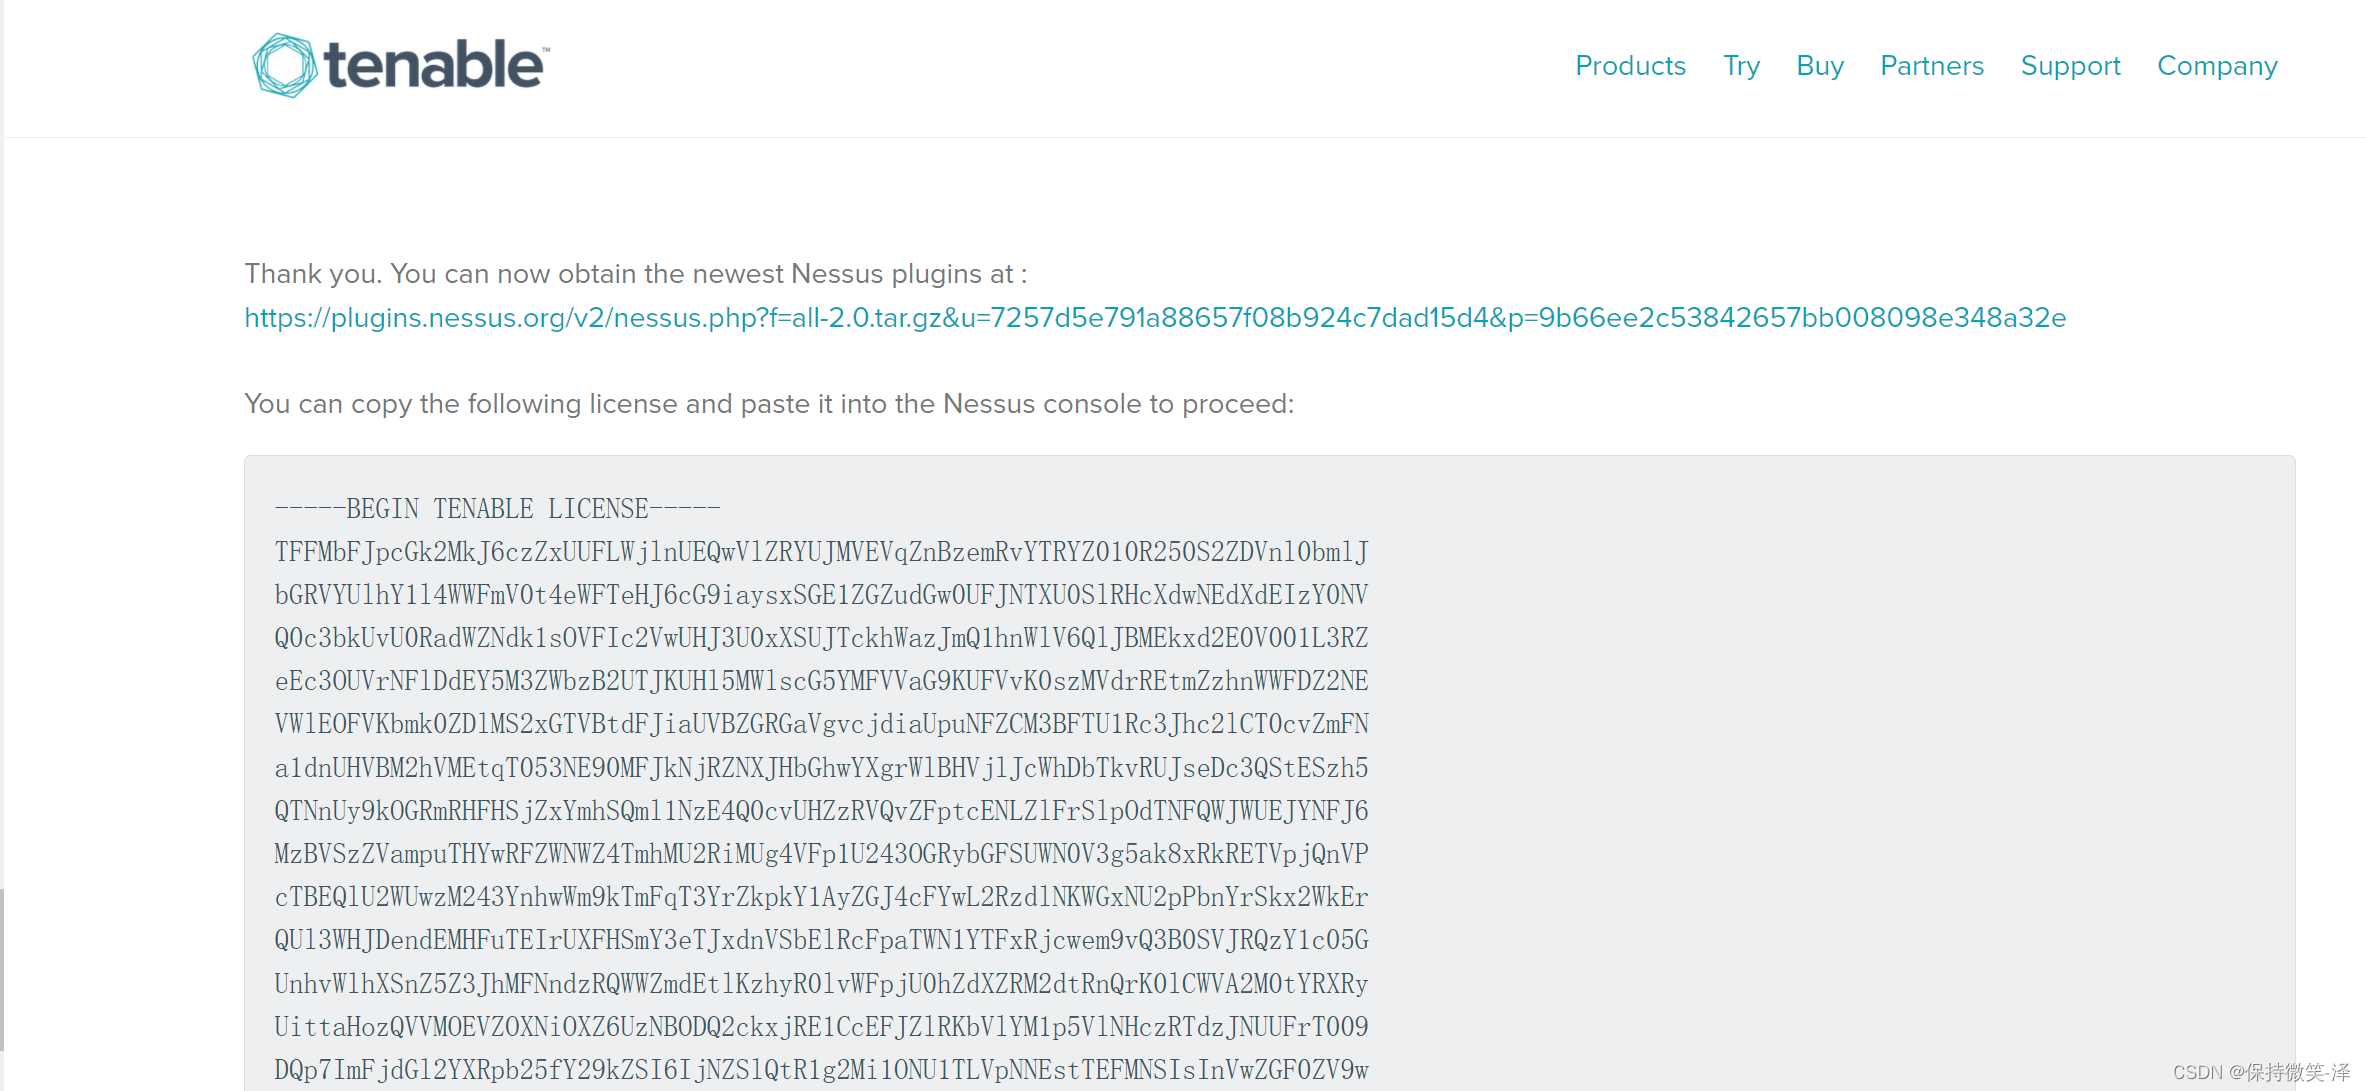Click the tenable wordmark text
Viewport: 2366px width, 1091px height.
pos(435,66)
